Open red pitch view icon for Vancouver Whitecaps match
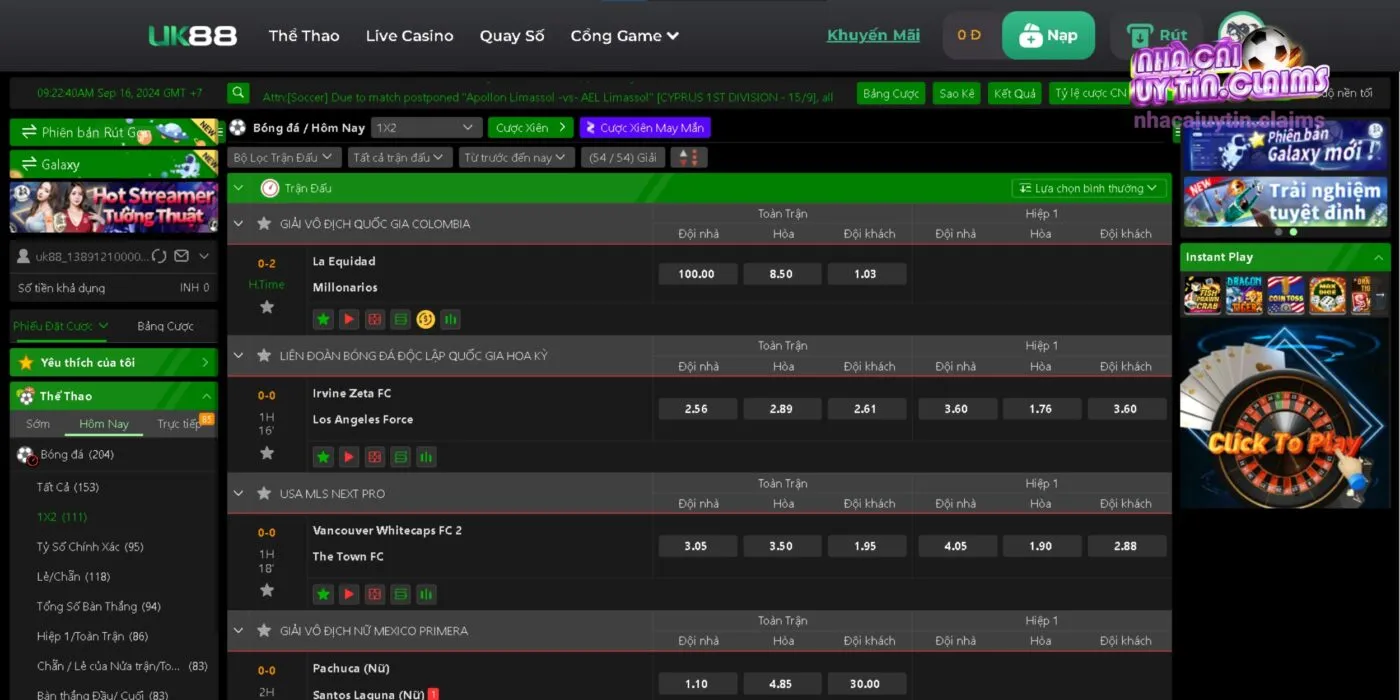 [374, 594]
